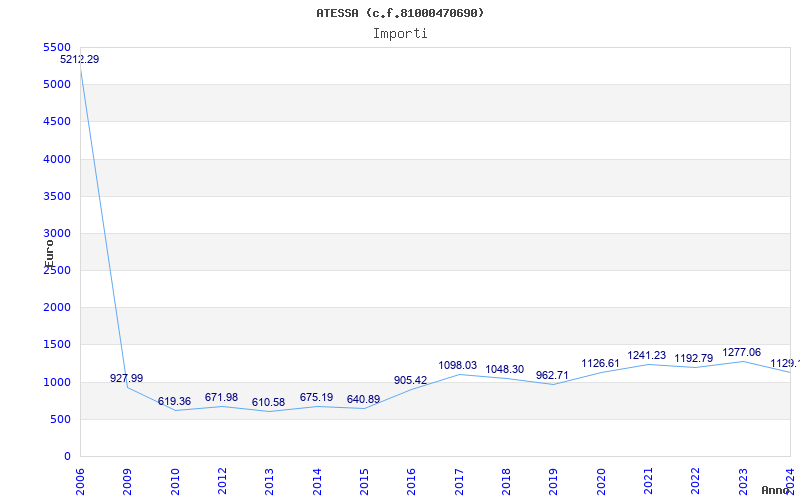Click the x-axis year label 2019

point(553,482)
